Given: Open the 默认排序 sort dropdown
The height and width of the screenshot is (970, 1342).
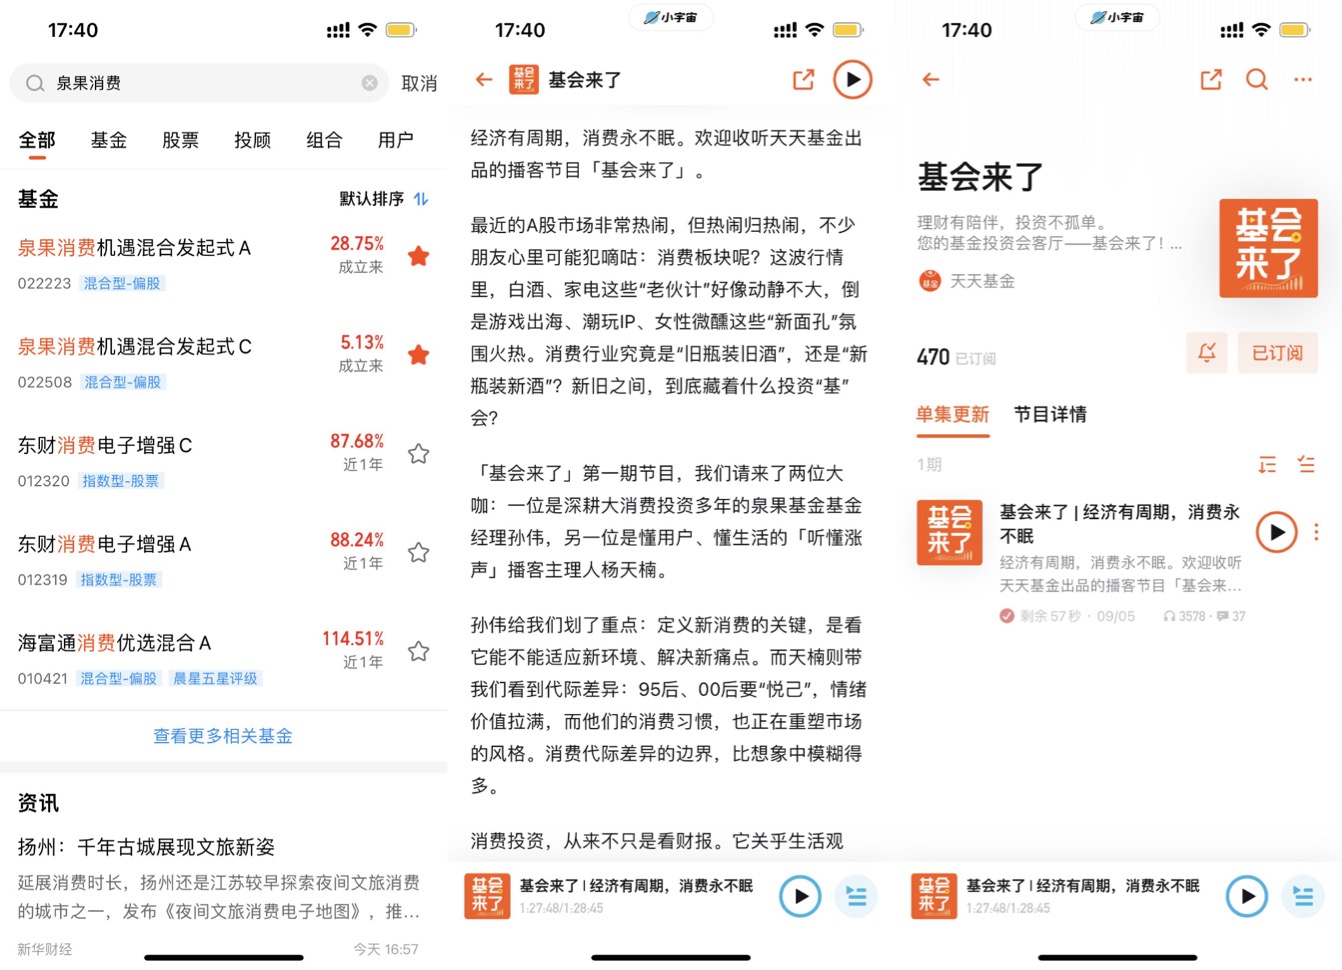Looking at the screenshot, I should (384, 199).
